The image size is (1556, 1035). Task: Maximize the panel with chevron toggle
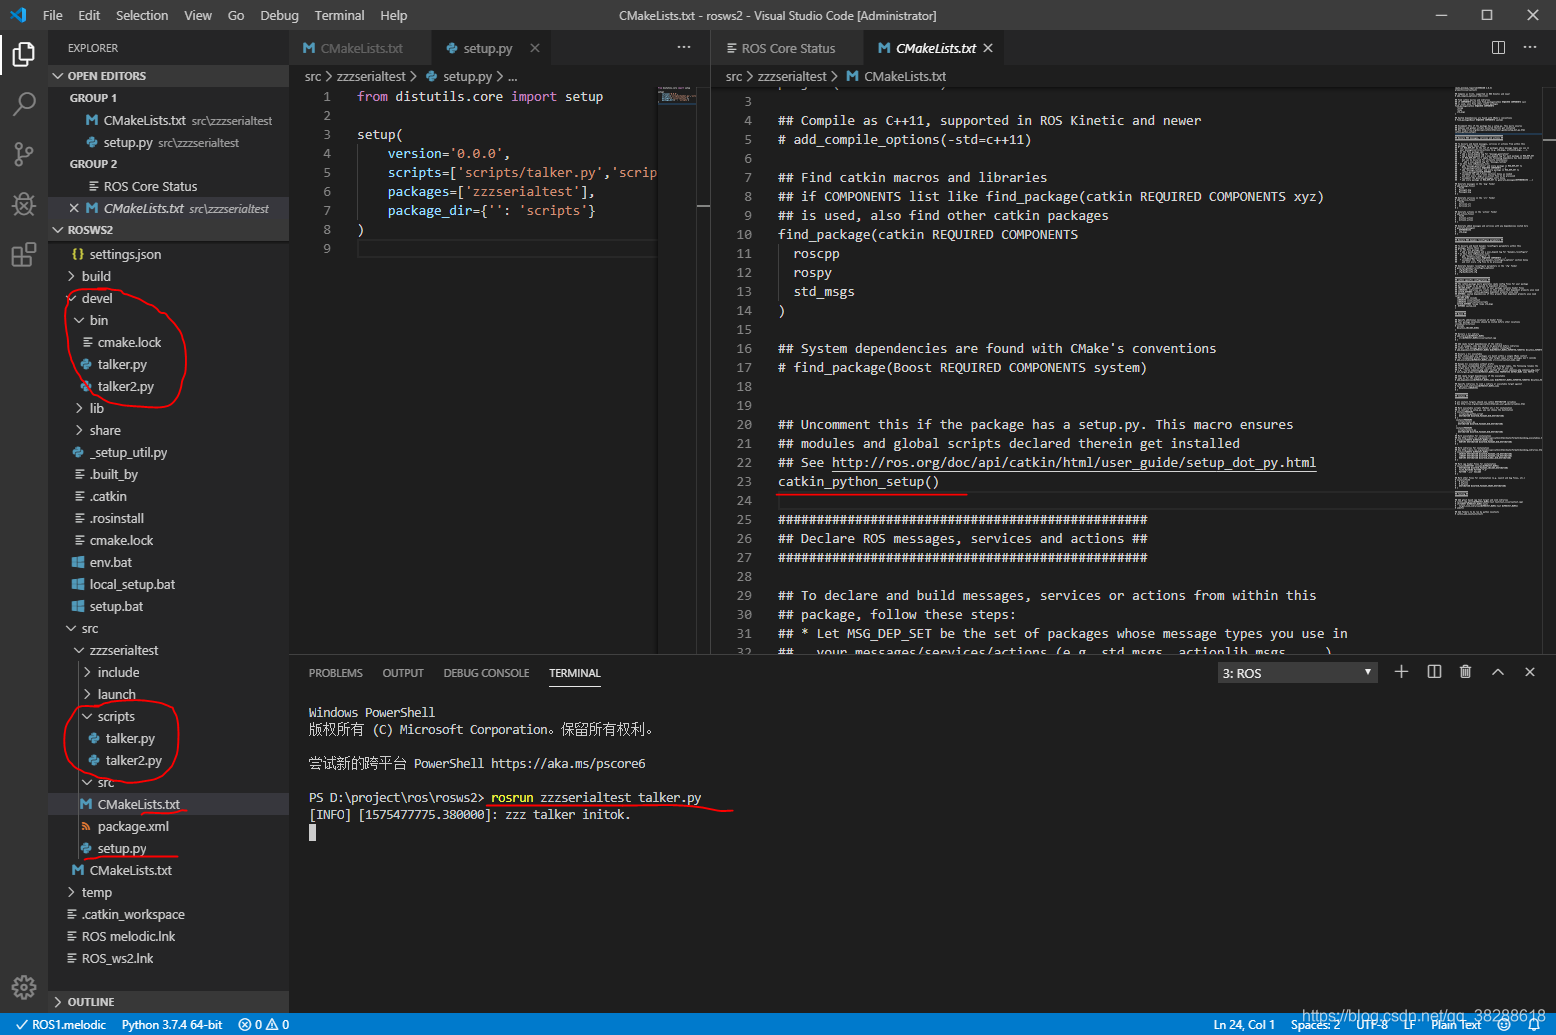[x=1497, y=671]
